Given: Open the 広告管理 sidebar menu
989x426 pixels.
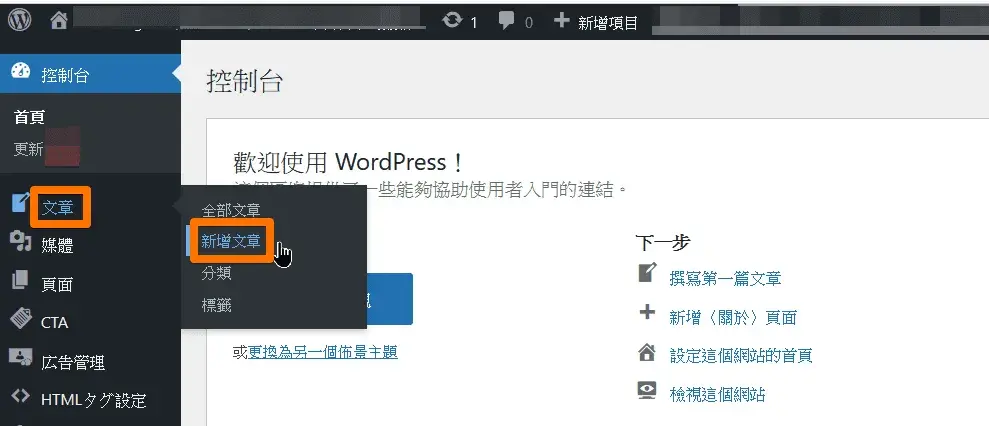Looking at the screenshot, I should pyautogui.click(x=73, y=362).
